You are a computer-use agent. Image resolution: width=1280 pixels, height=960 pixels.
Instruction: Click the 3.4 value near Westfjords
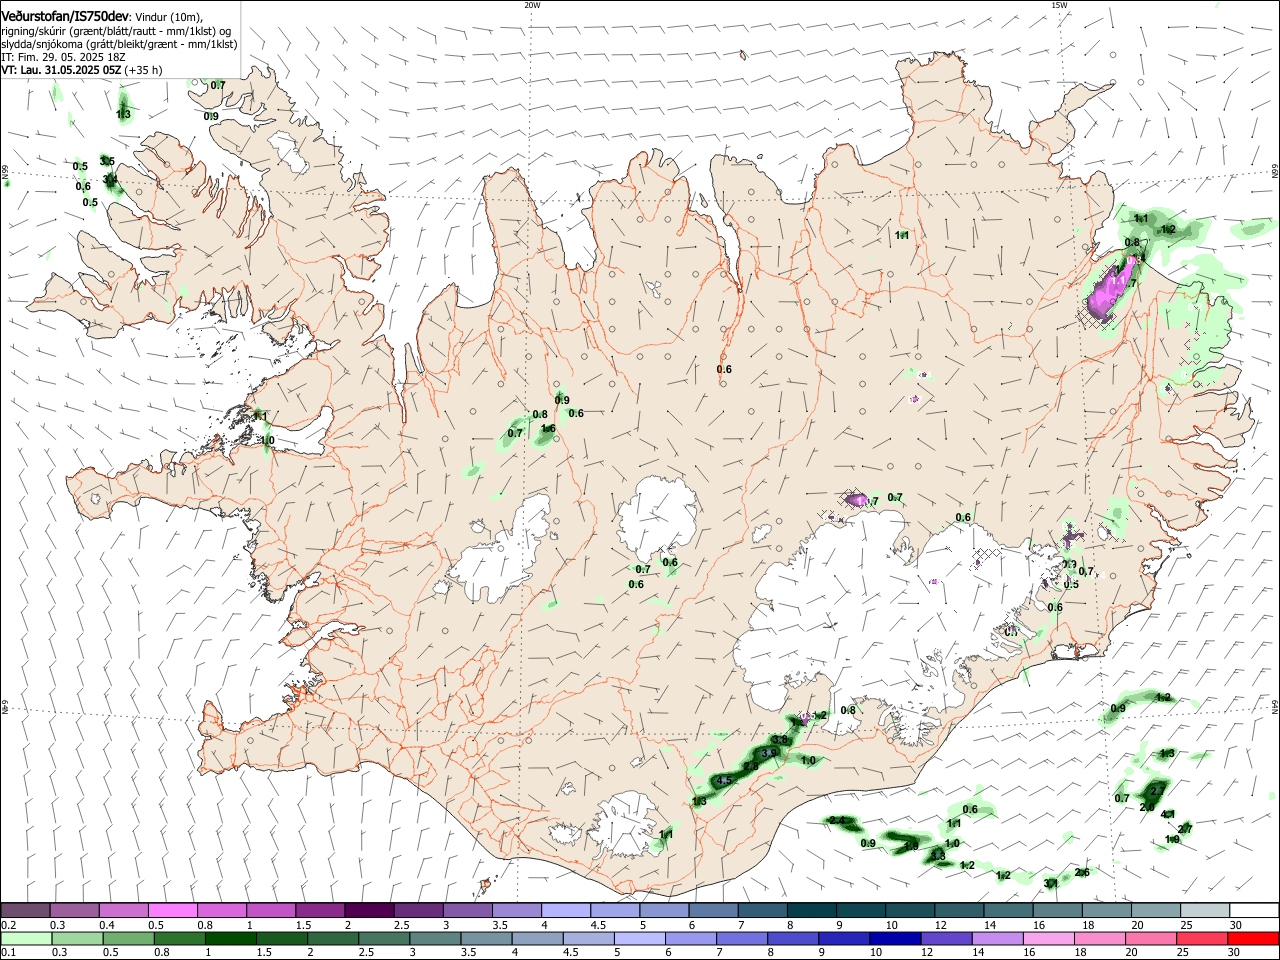[110, 179]
